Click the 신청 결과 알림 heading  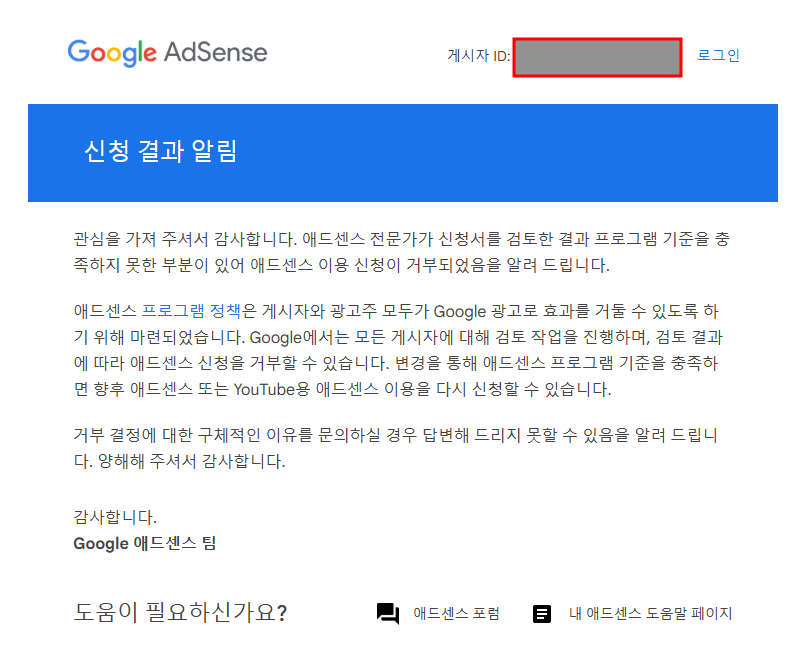[x=160, y=151]
